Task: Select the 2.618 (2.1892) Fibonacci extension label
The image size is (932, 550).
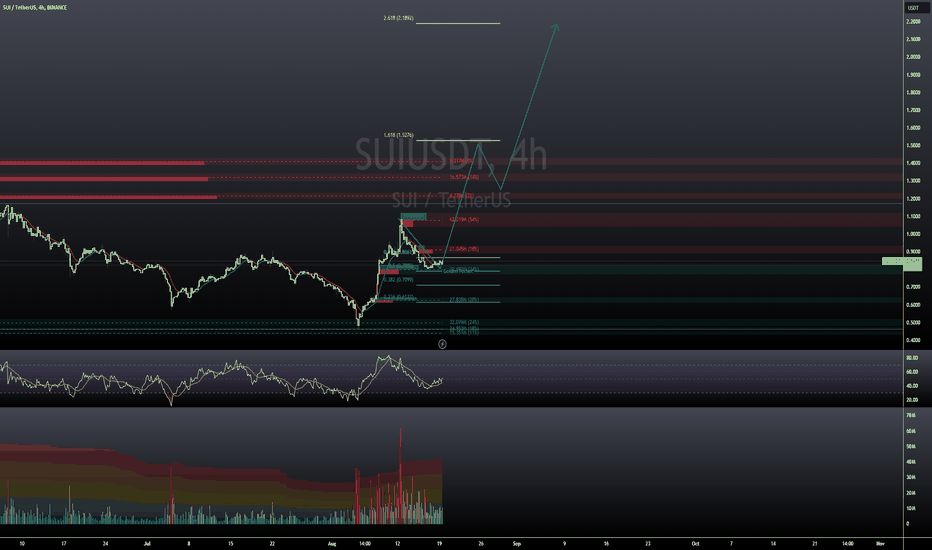Action: click(398, 18)
